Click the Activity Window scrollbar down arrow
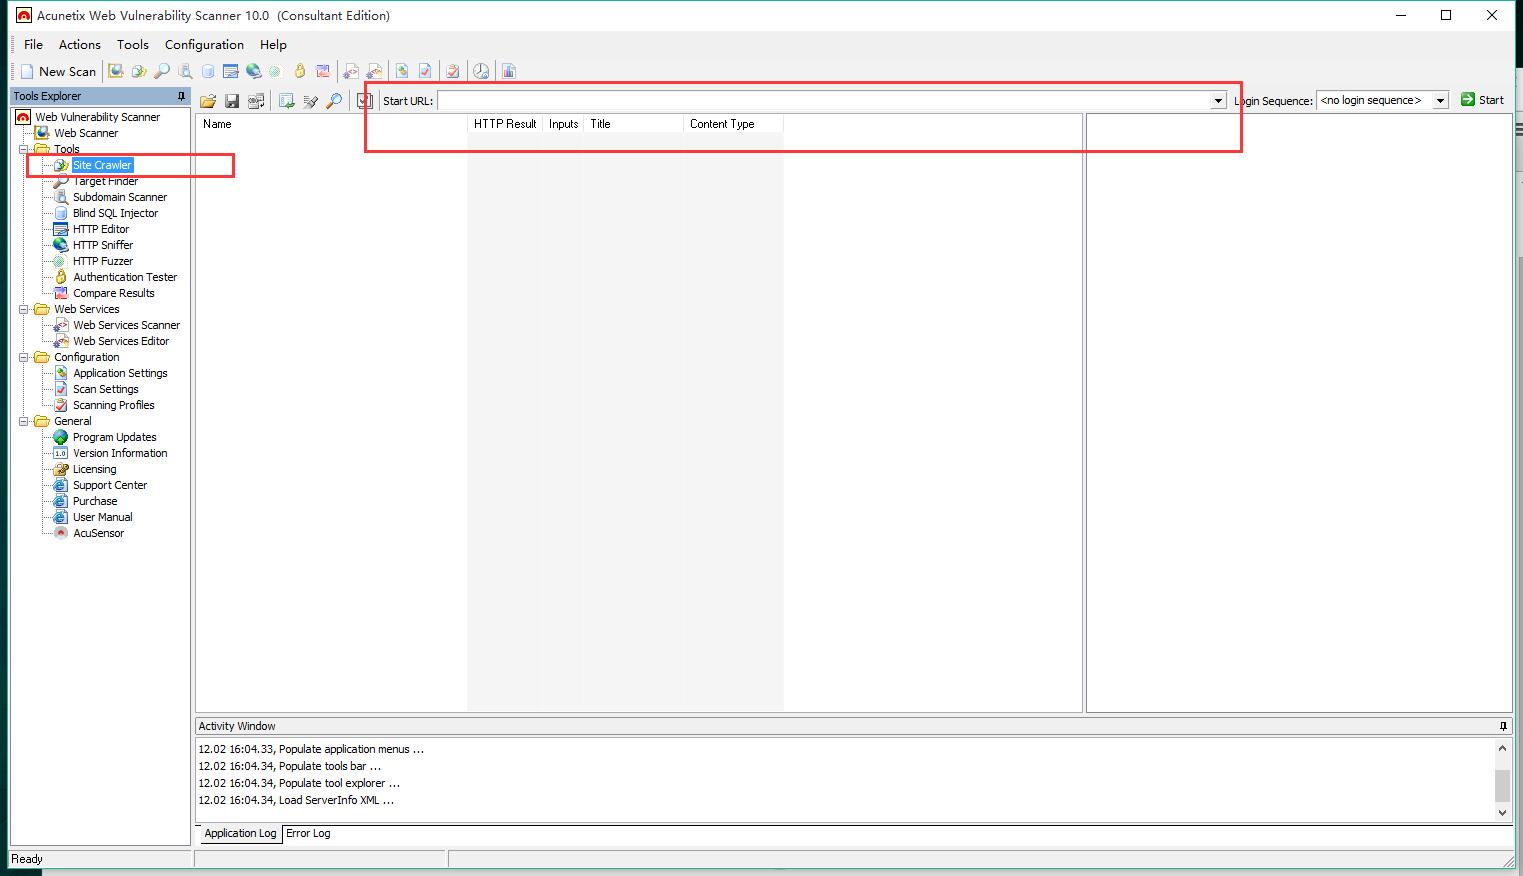Screen dimensions: 1523x876 (x=1502, y=812)
